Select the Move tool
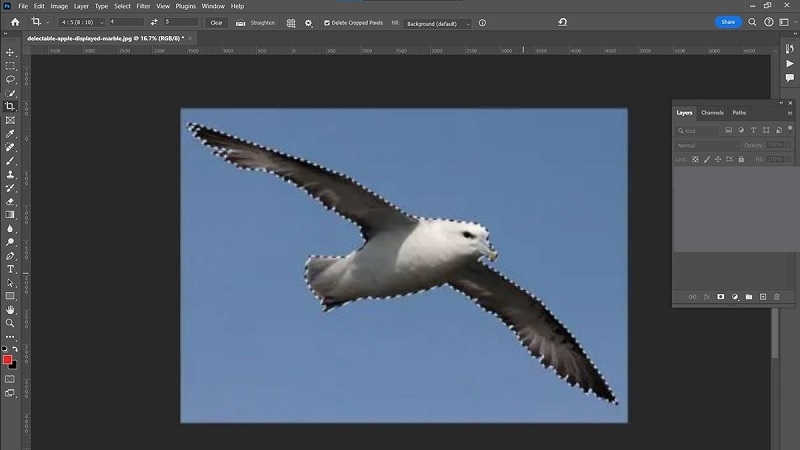 click(10, 53)
